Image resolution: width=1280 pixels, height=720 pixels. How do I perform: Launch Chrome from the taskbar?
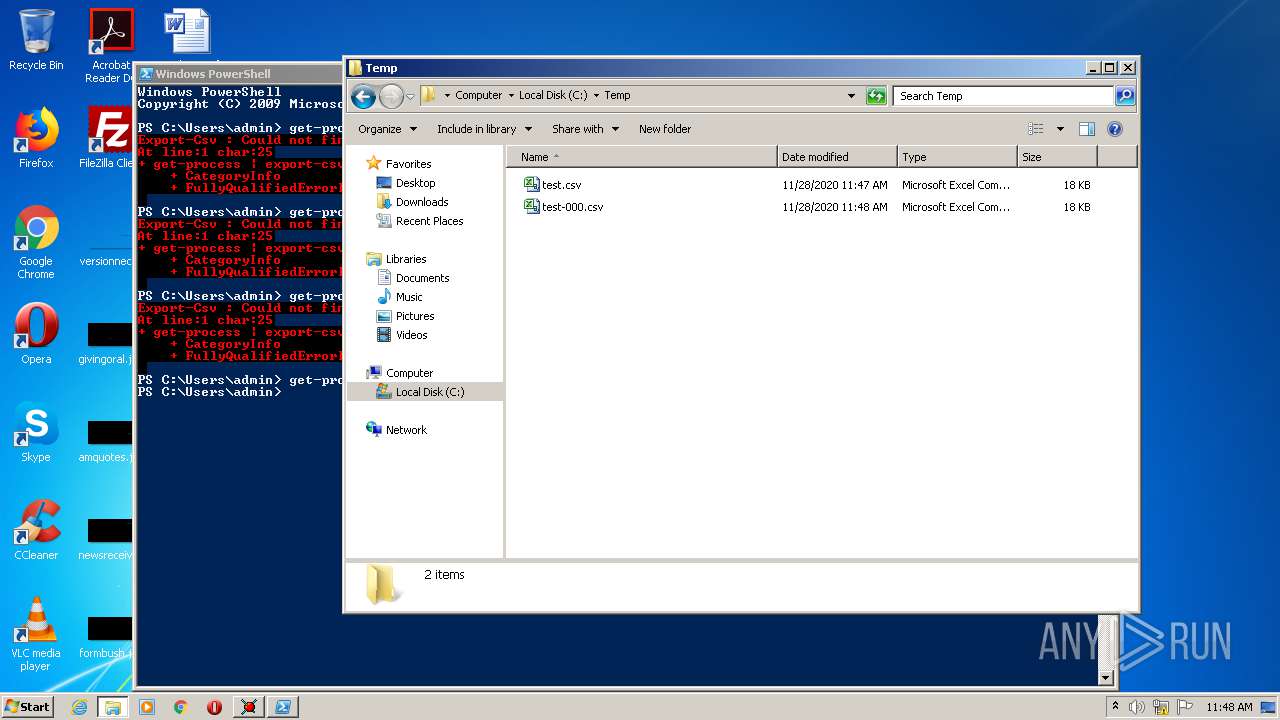point(181,707)
